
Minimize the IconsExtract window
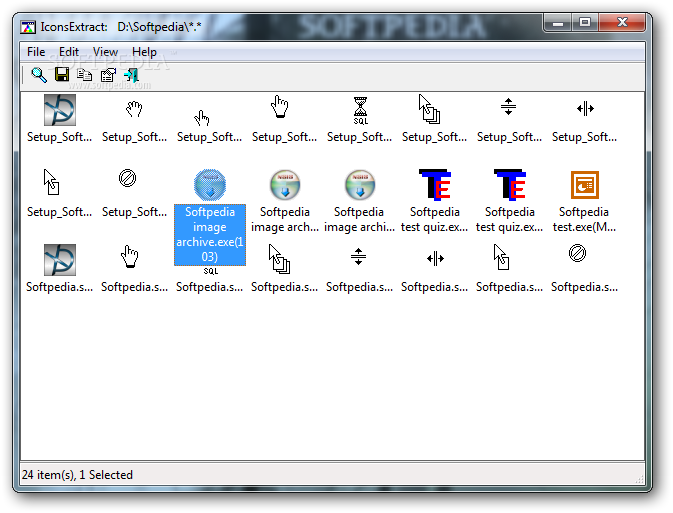pyautogui.click(x=558, y=23)
